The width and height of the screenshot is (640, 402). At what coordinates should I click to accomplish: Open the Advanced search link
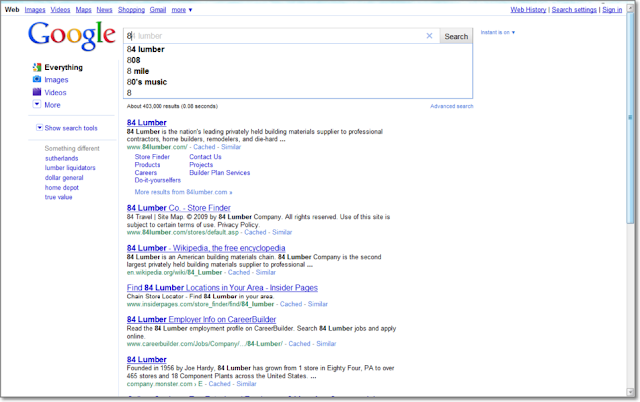(x=451, y=106)
